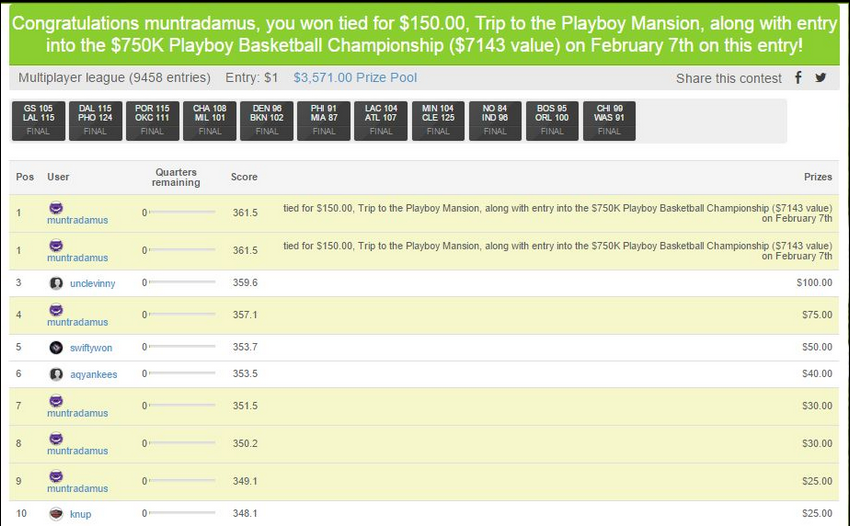Open the $3,571.00 Prize Pool link
The height and width of the screenshot is (526, 850).
[355, 78]
